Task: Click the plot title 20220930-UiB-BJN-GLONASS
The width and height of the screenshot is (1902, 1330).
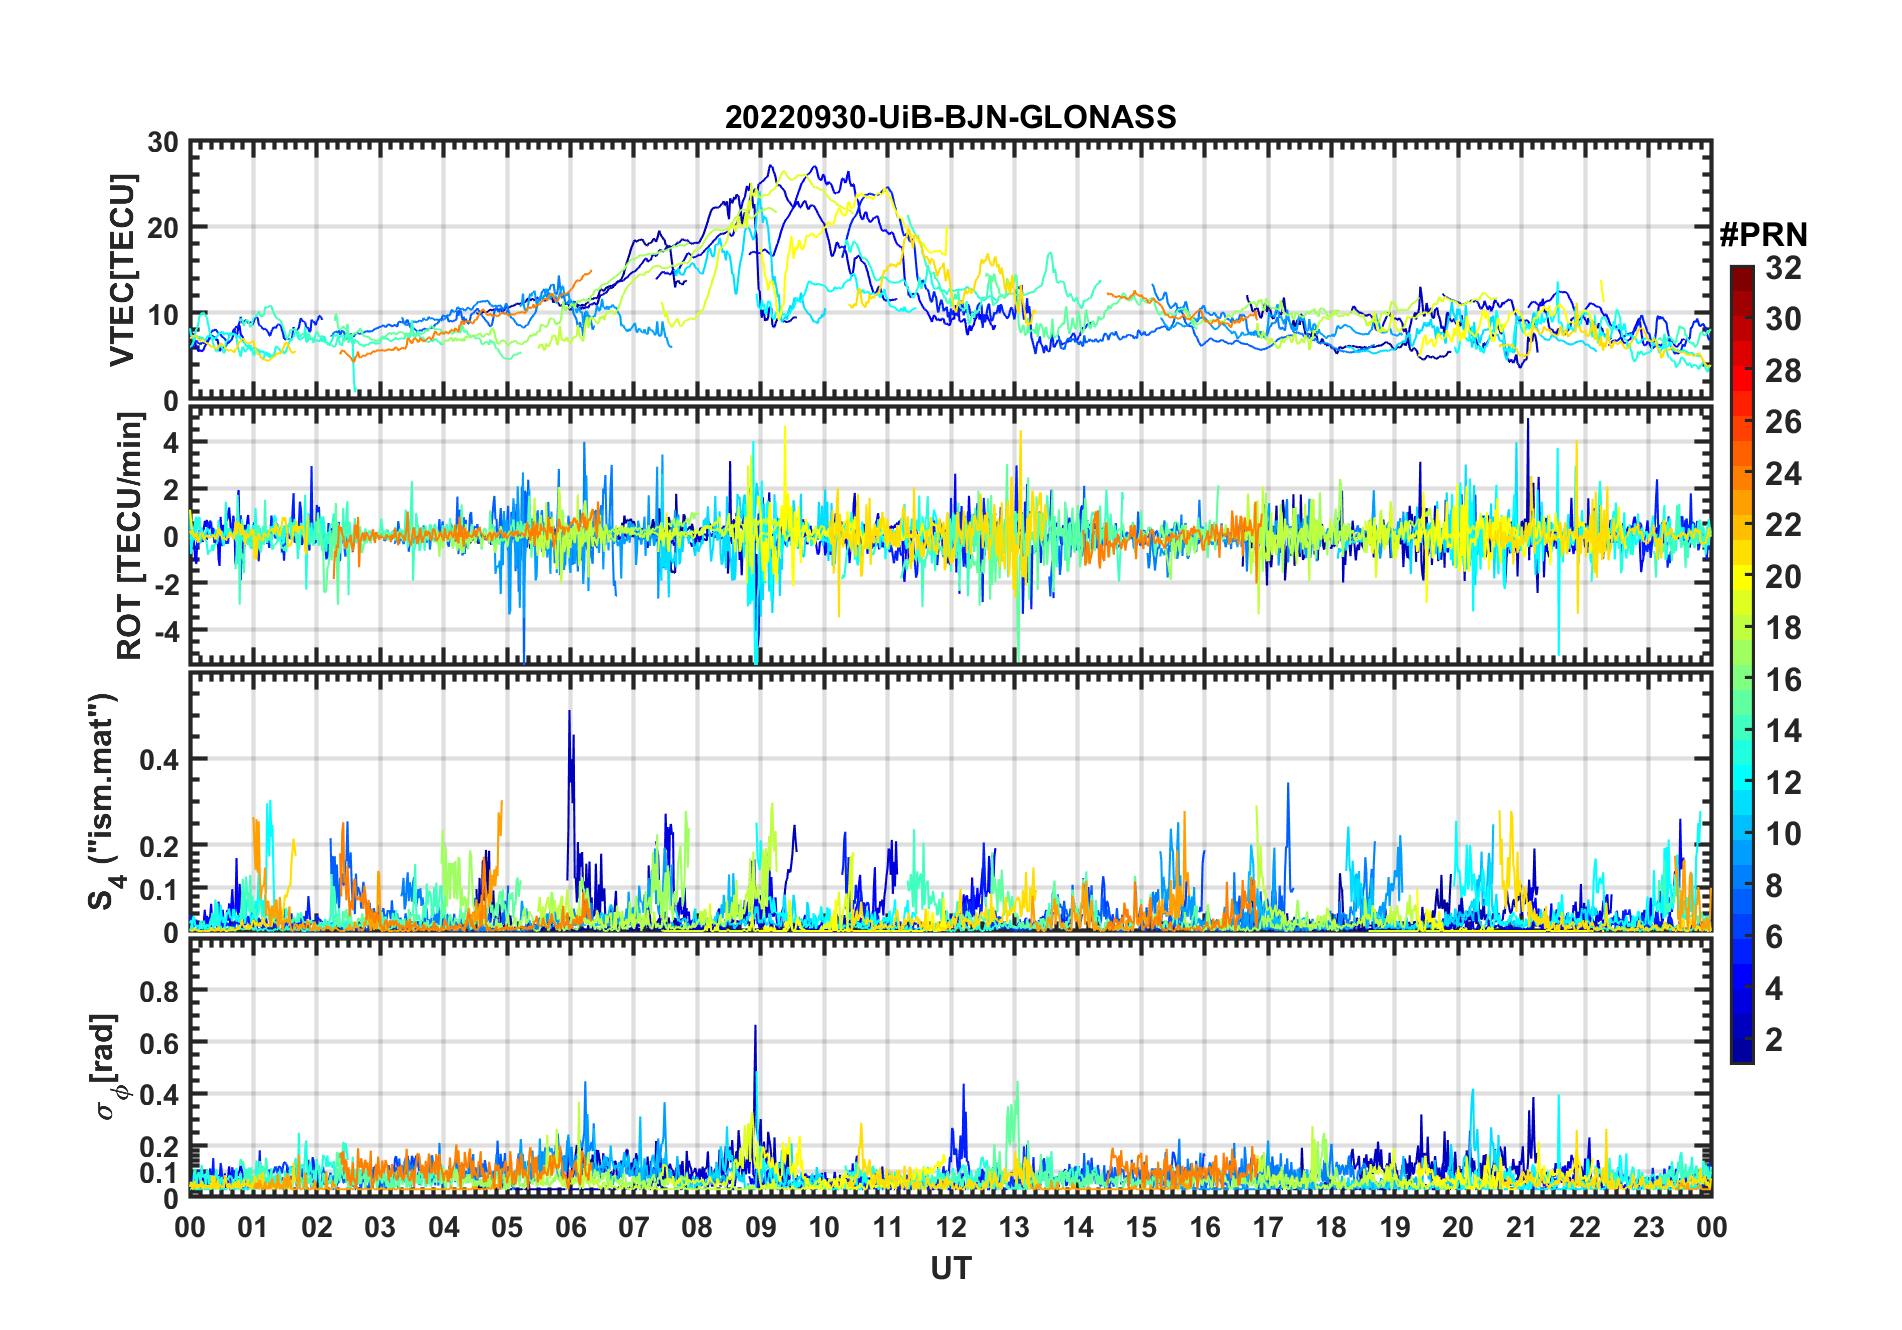Action: click(x=950, y=117)
